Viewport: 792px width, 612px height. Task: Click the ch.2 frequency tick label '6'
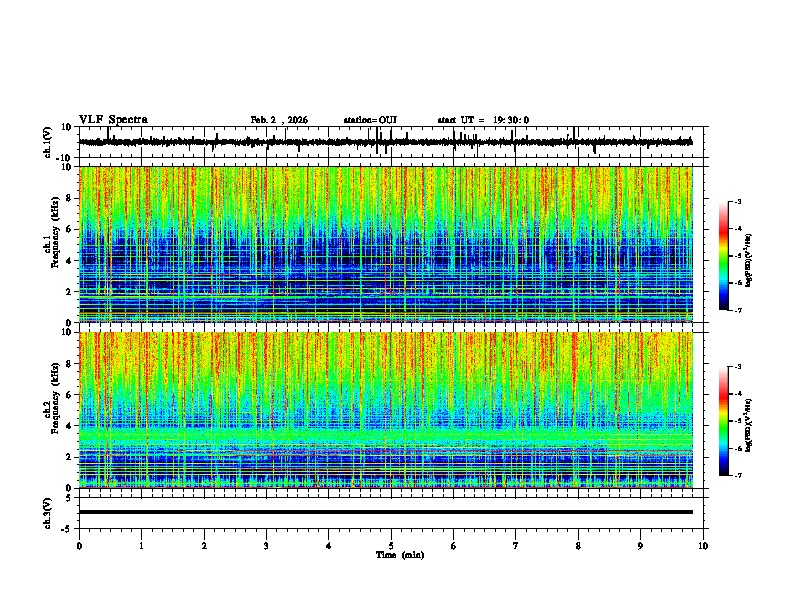(70, 395)
